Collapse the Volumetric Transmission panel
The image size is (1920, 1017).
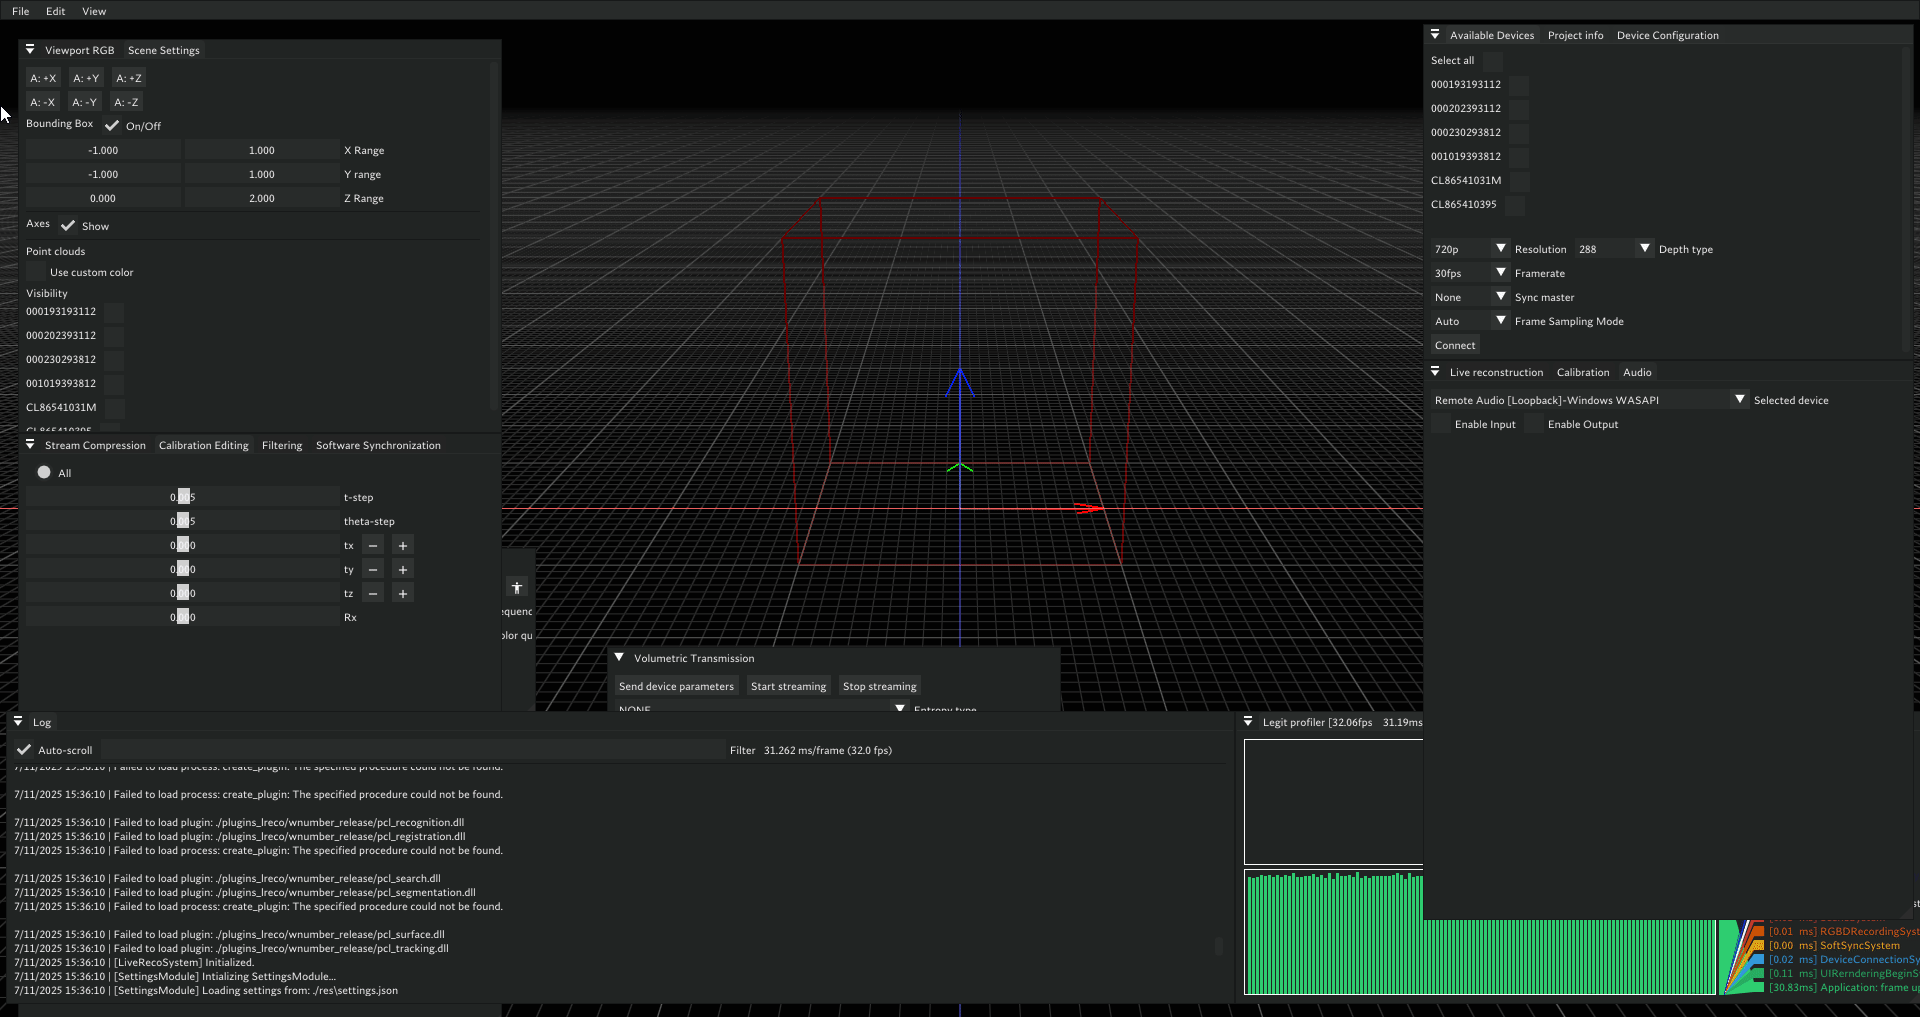tap(620, 657)
